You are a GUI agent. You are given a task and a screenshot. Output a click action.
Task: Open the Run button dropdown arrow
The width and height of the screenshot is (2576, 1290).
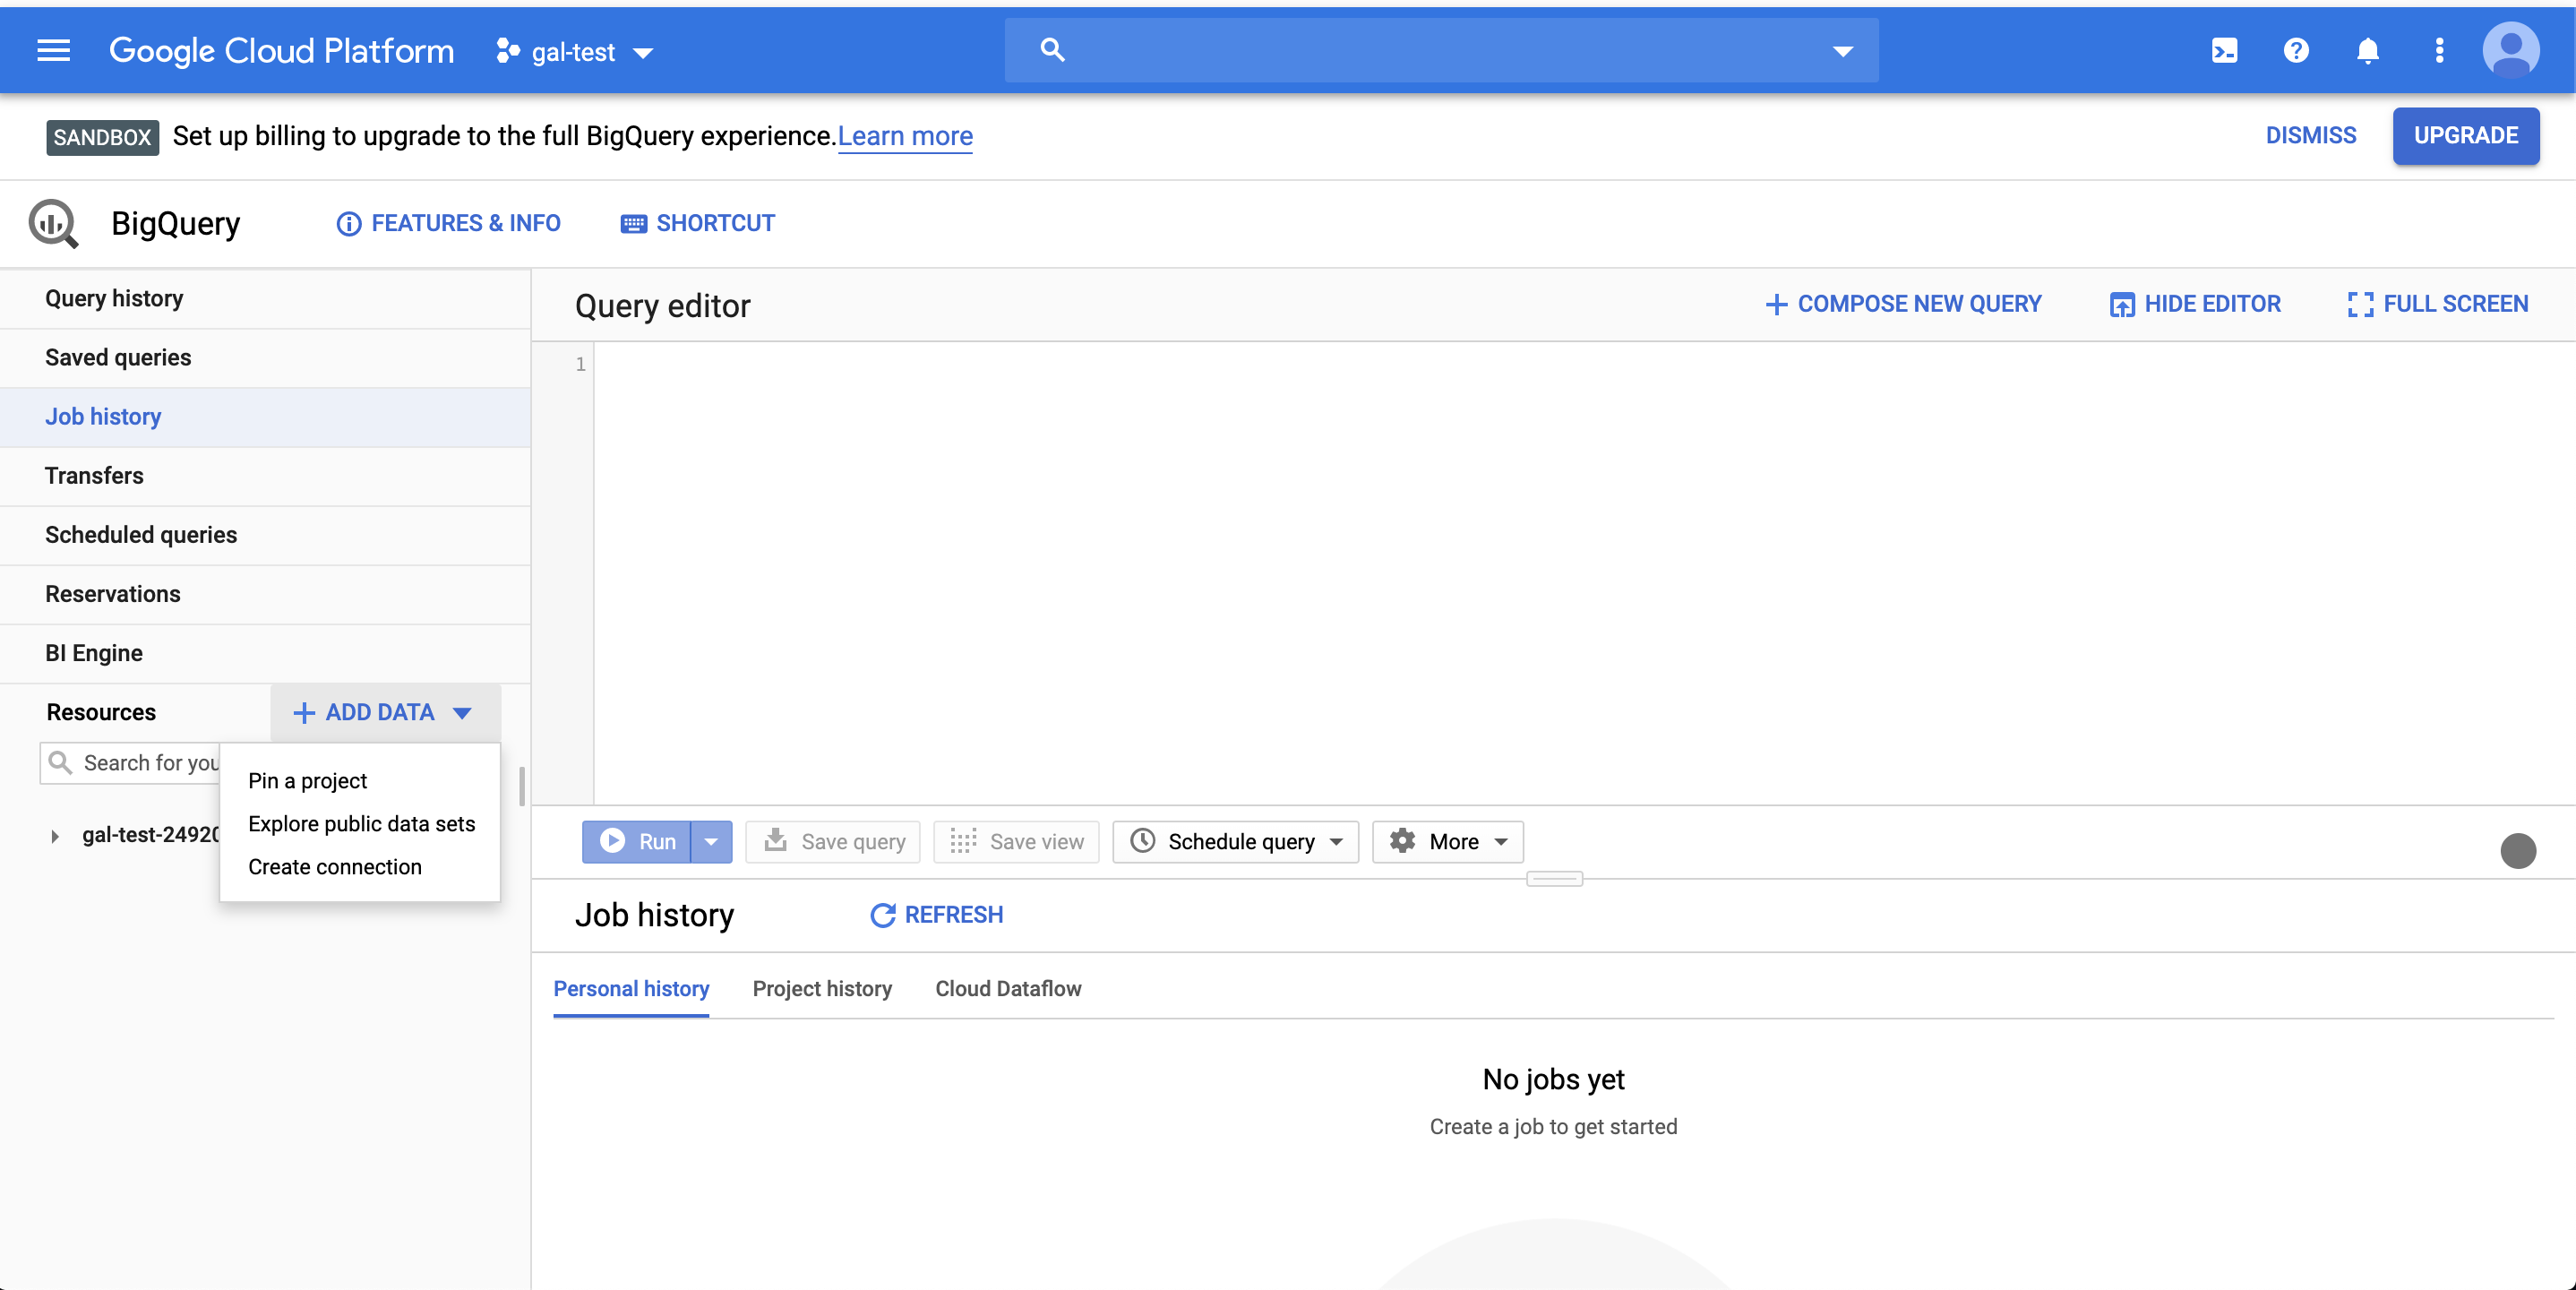click(x=711, y=842)
